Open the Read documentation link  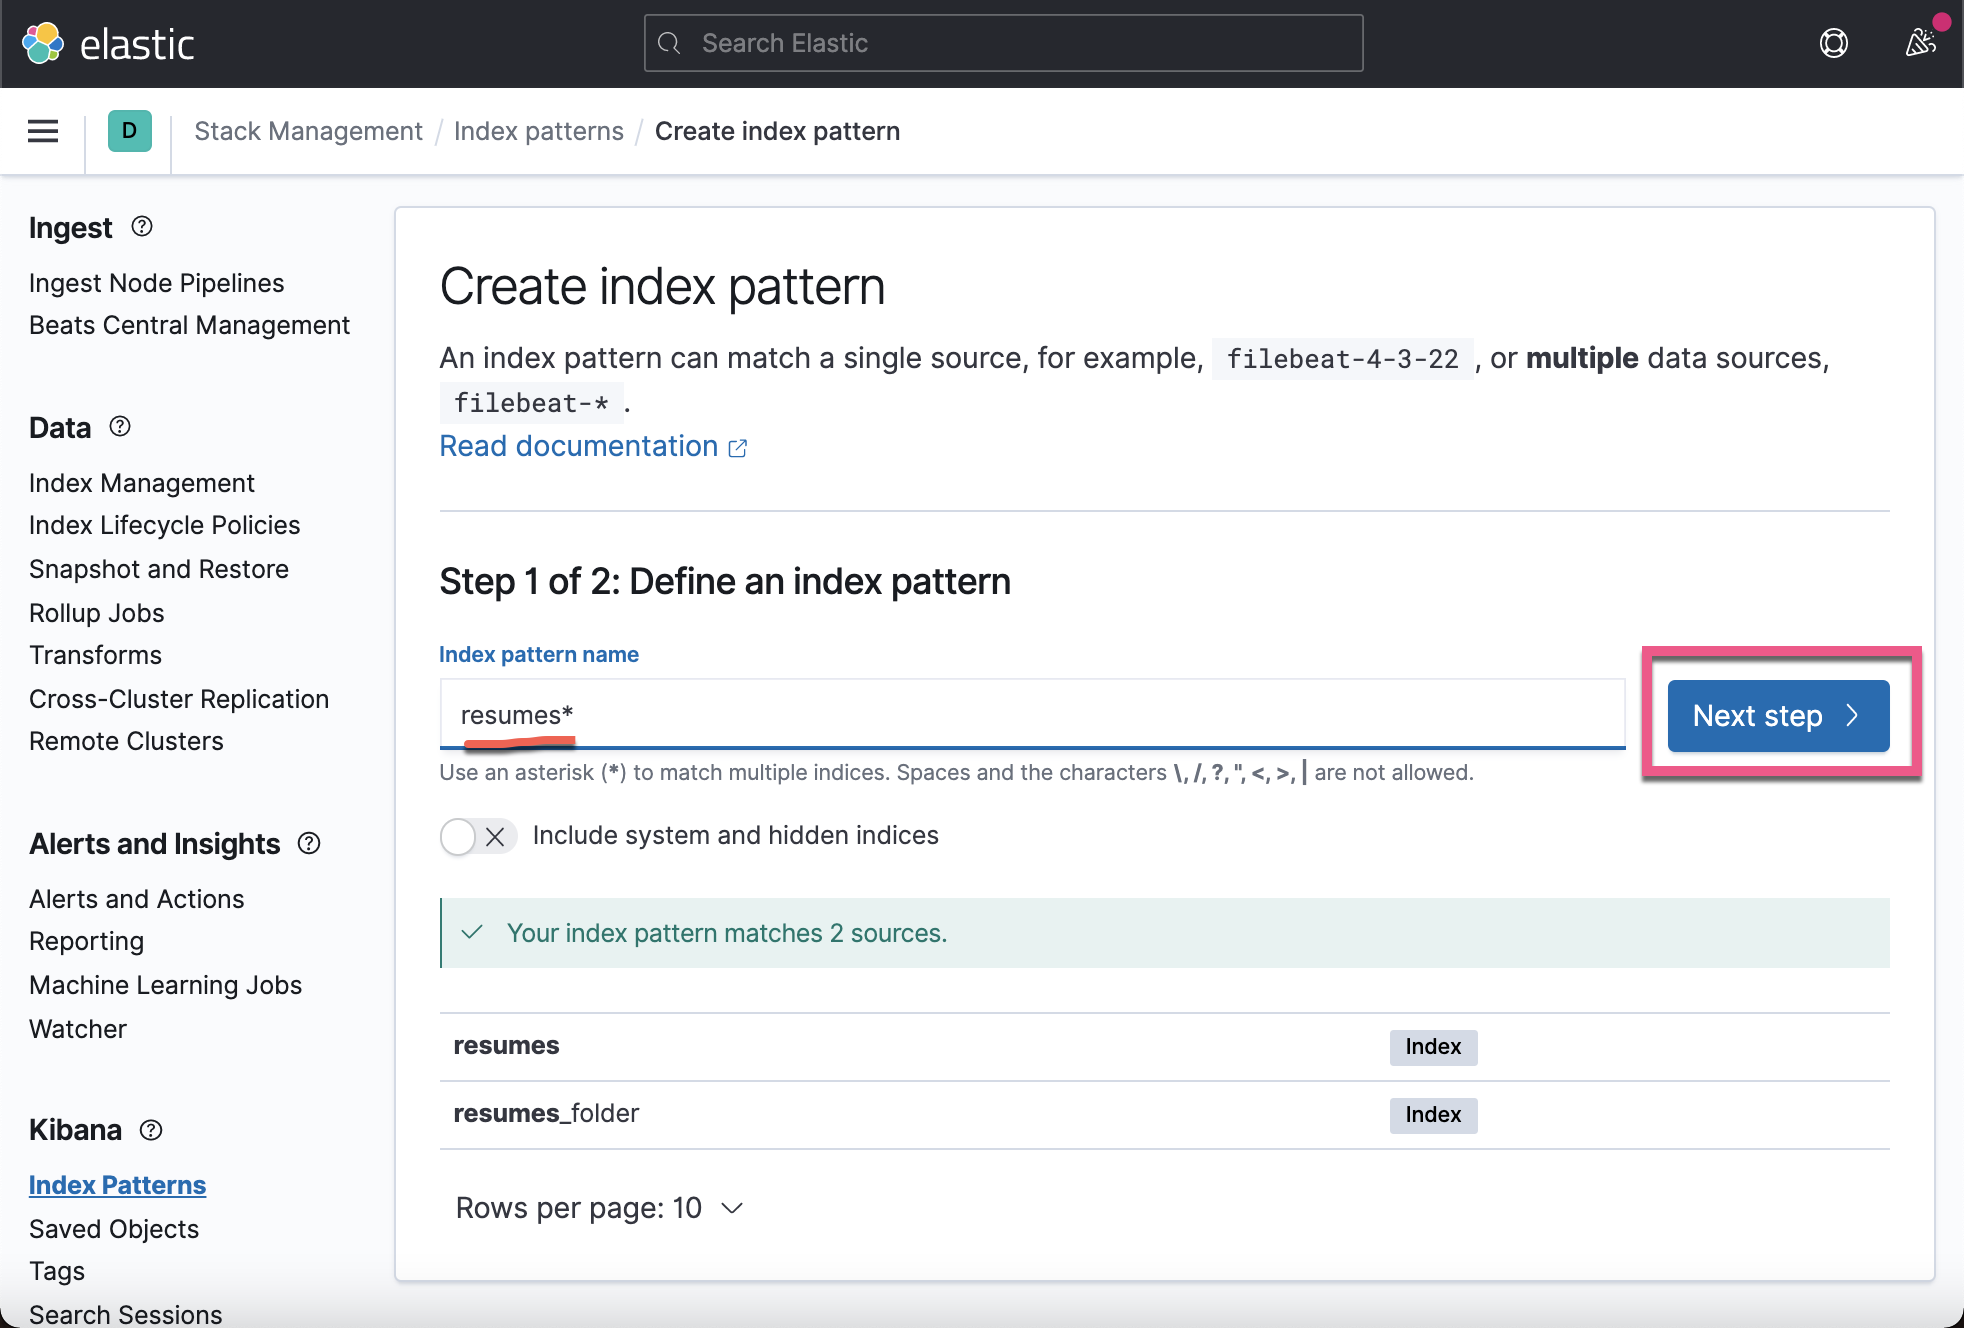click(579, 446)
